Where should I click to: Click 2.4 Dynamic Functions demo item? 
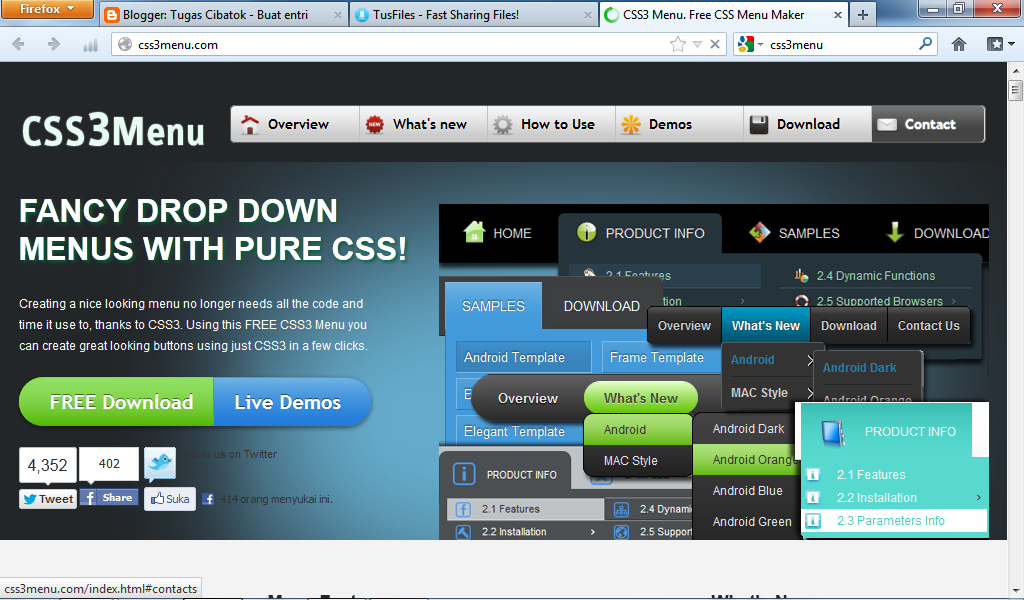pos(875,276)
